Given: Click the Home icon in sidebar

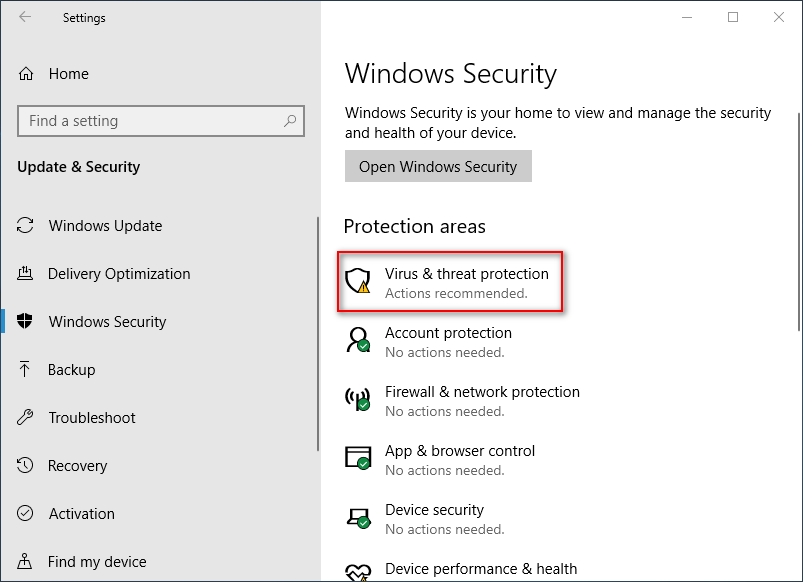Looking at the screenshot, I should [26, 74].
